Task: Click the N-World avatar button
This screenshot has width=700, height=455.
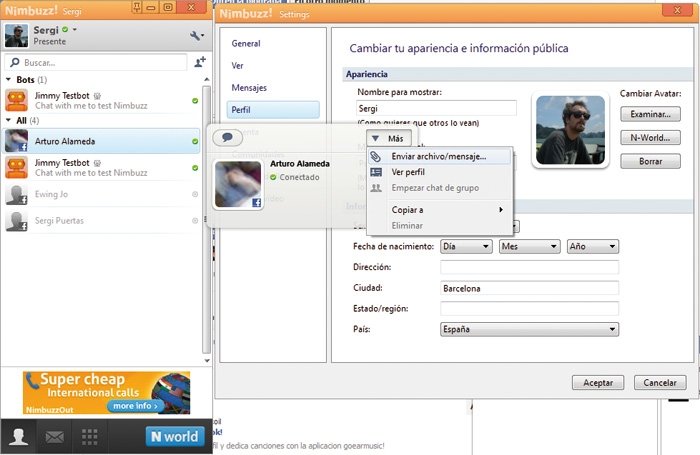Action: click(x=650, y=138)
